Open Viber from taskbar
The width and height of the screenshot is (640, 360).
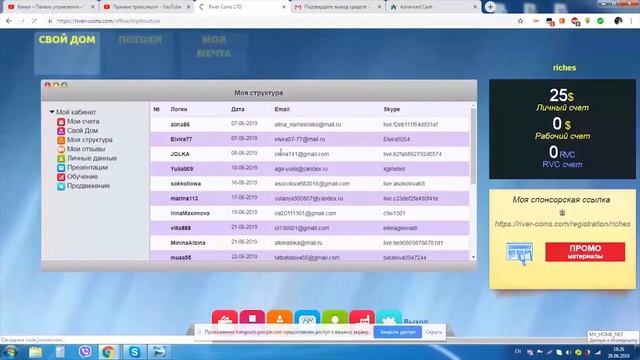(x=85, y=352)
